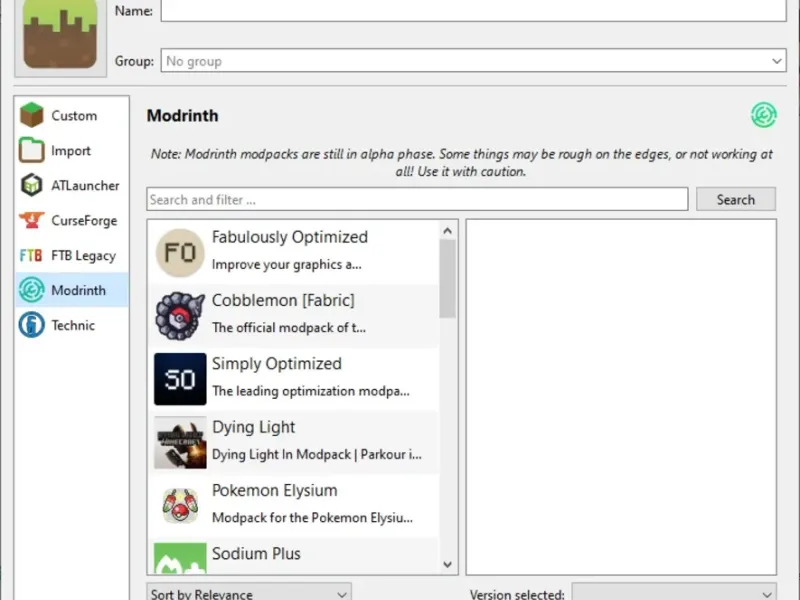The width and height of the screenshot is (800, 600).
Task: Click the Simply Optimized SO icon
Action: [x=180, y=379]
